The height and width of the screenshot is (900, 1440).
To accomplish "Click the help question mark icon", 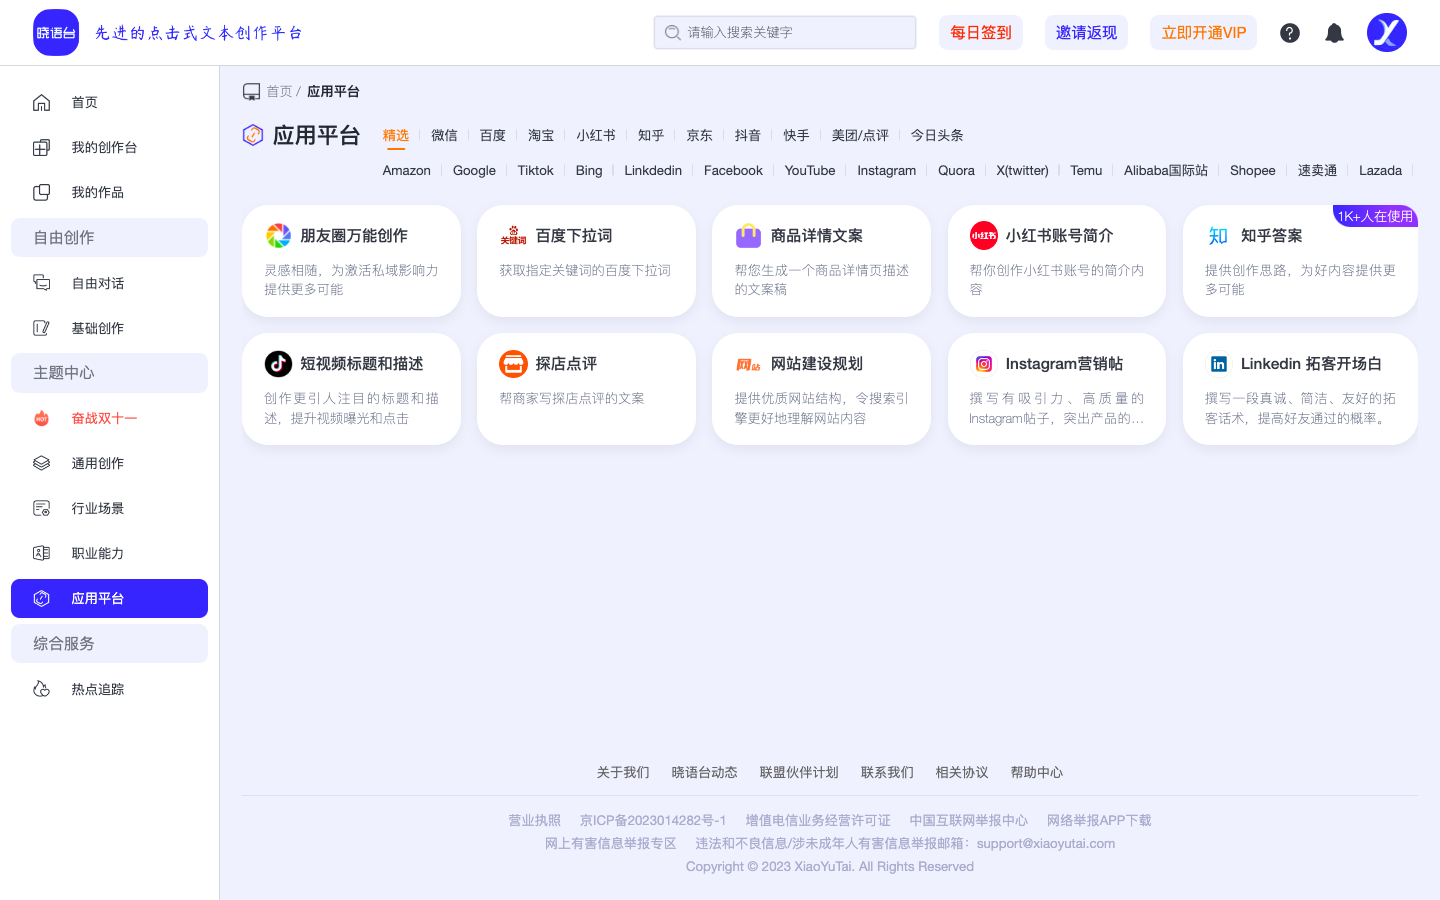I will (x=1289, y=32).
